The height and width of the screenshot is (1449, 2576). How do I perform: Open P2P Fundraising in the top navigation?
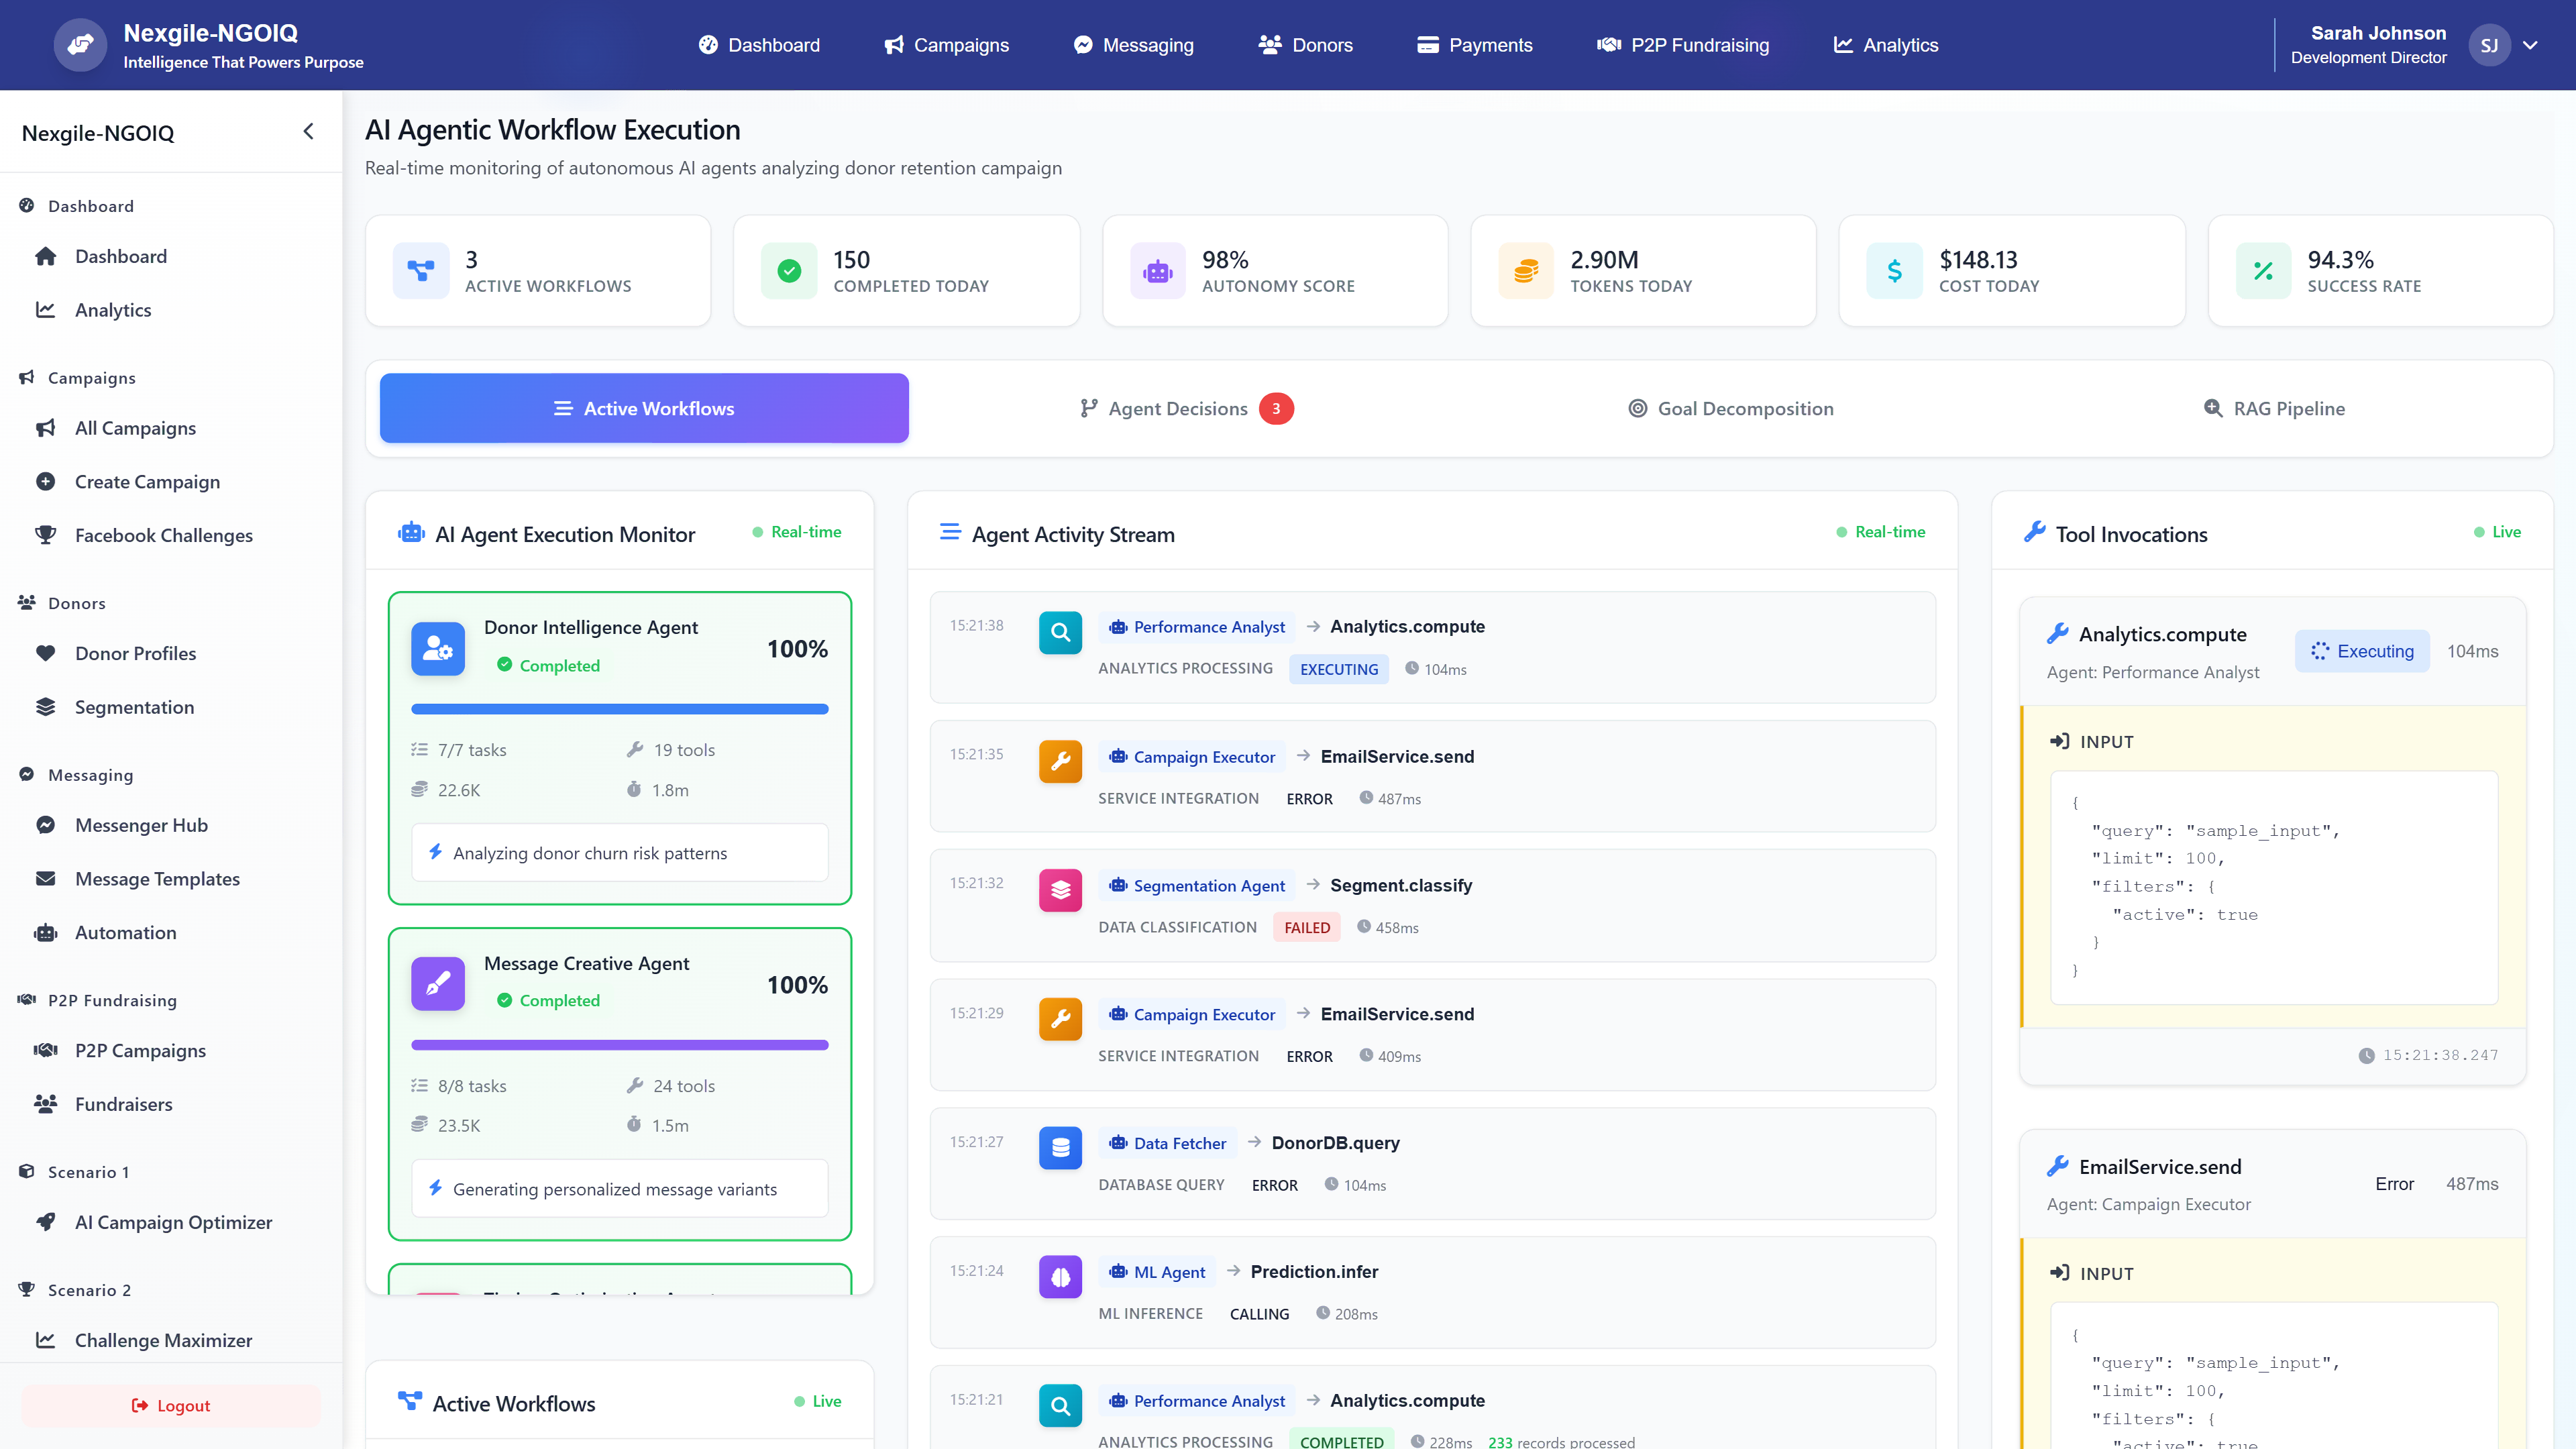1683,45
